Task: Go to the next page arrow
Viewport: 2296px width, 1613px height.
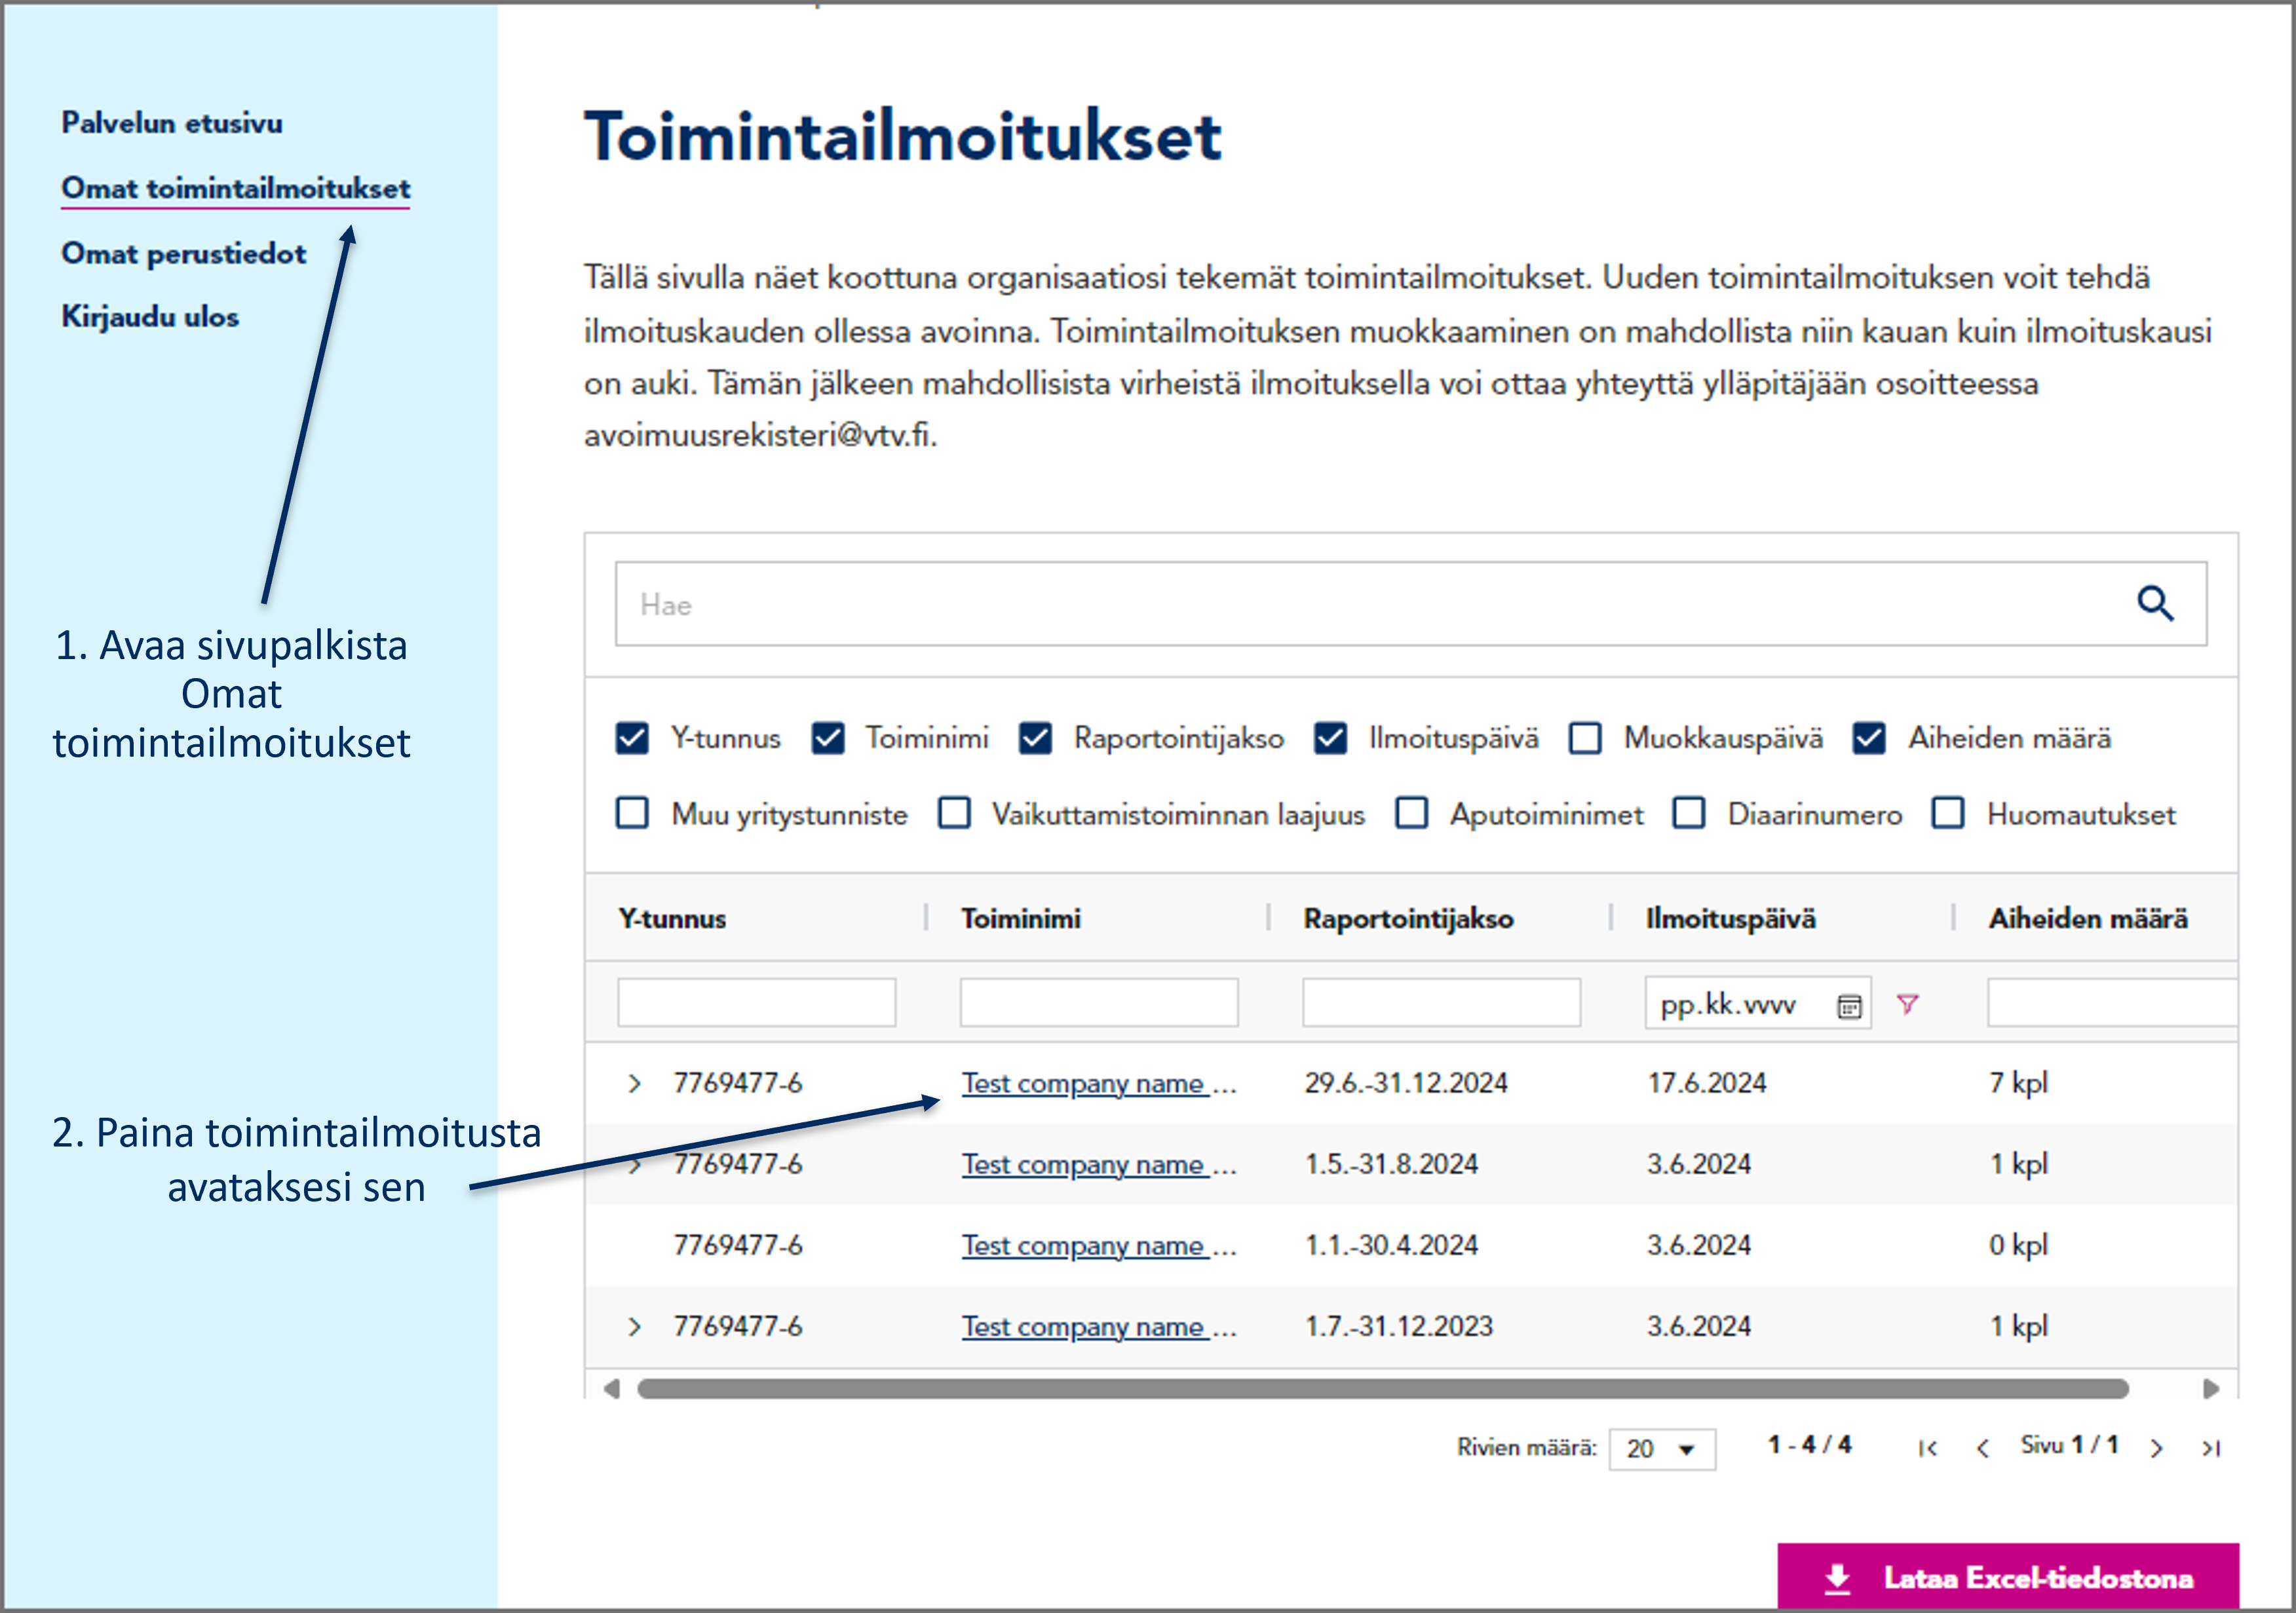Action: click(x=2156, y=1448)
